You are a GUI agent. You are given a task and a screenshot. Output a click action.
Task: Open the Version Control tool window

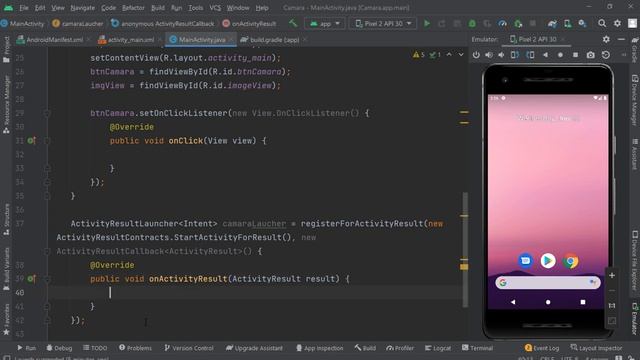[189, 348]
